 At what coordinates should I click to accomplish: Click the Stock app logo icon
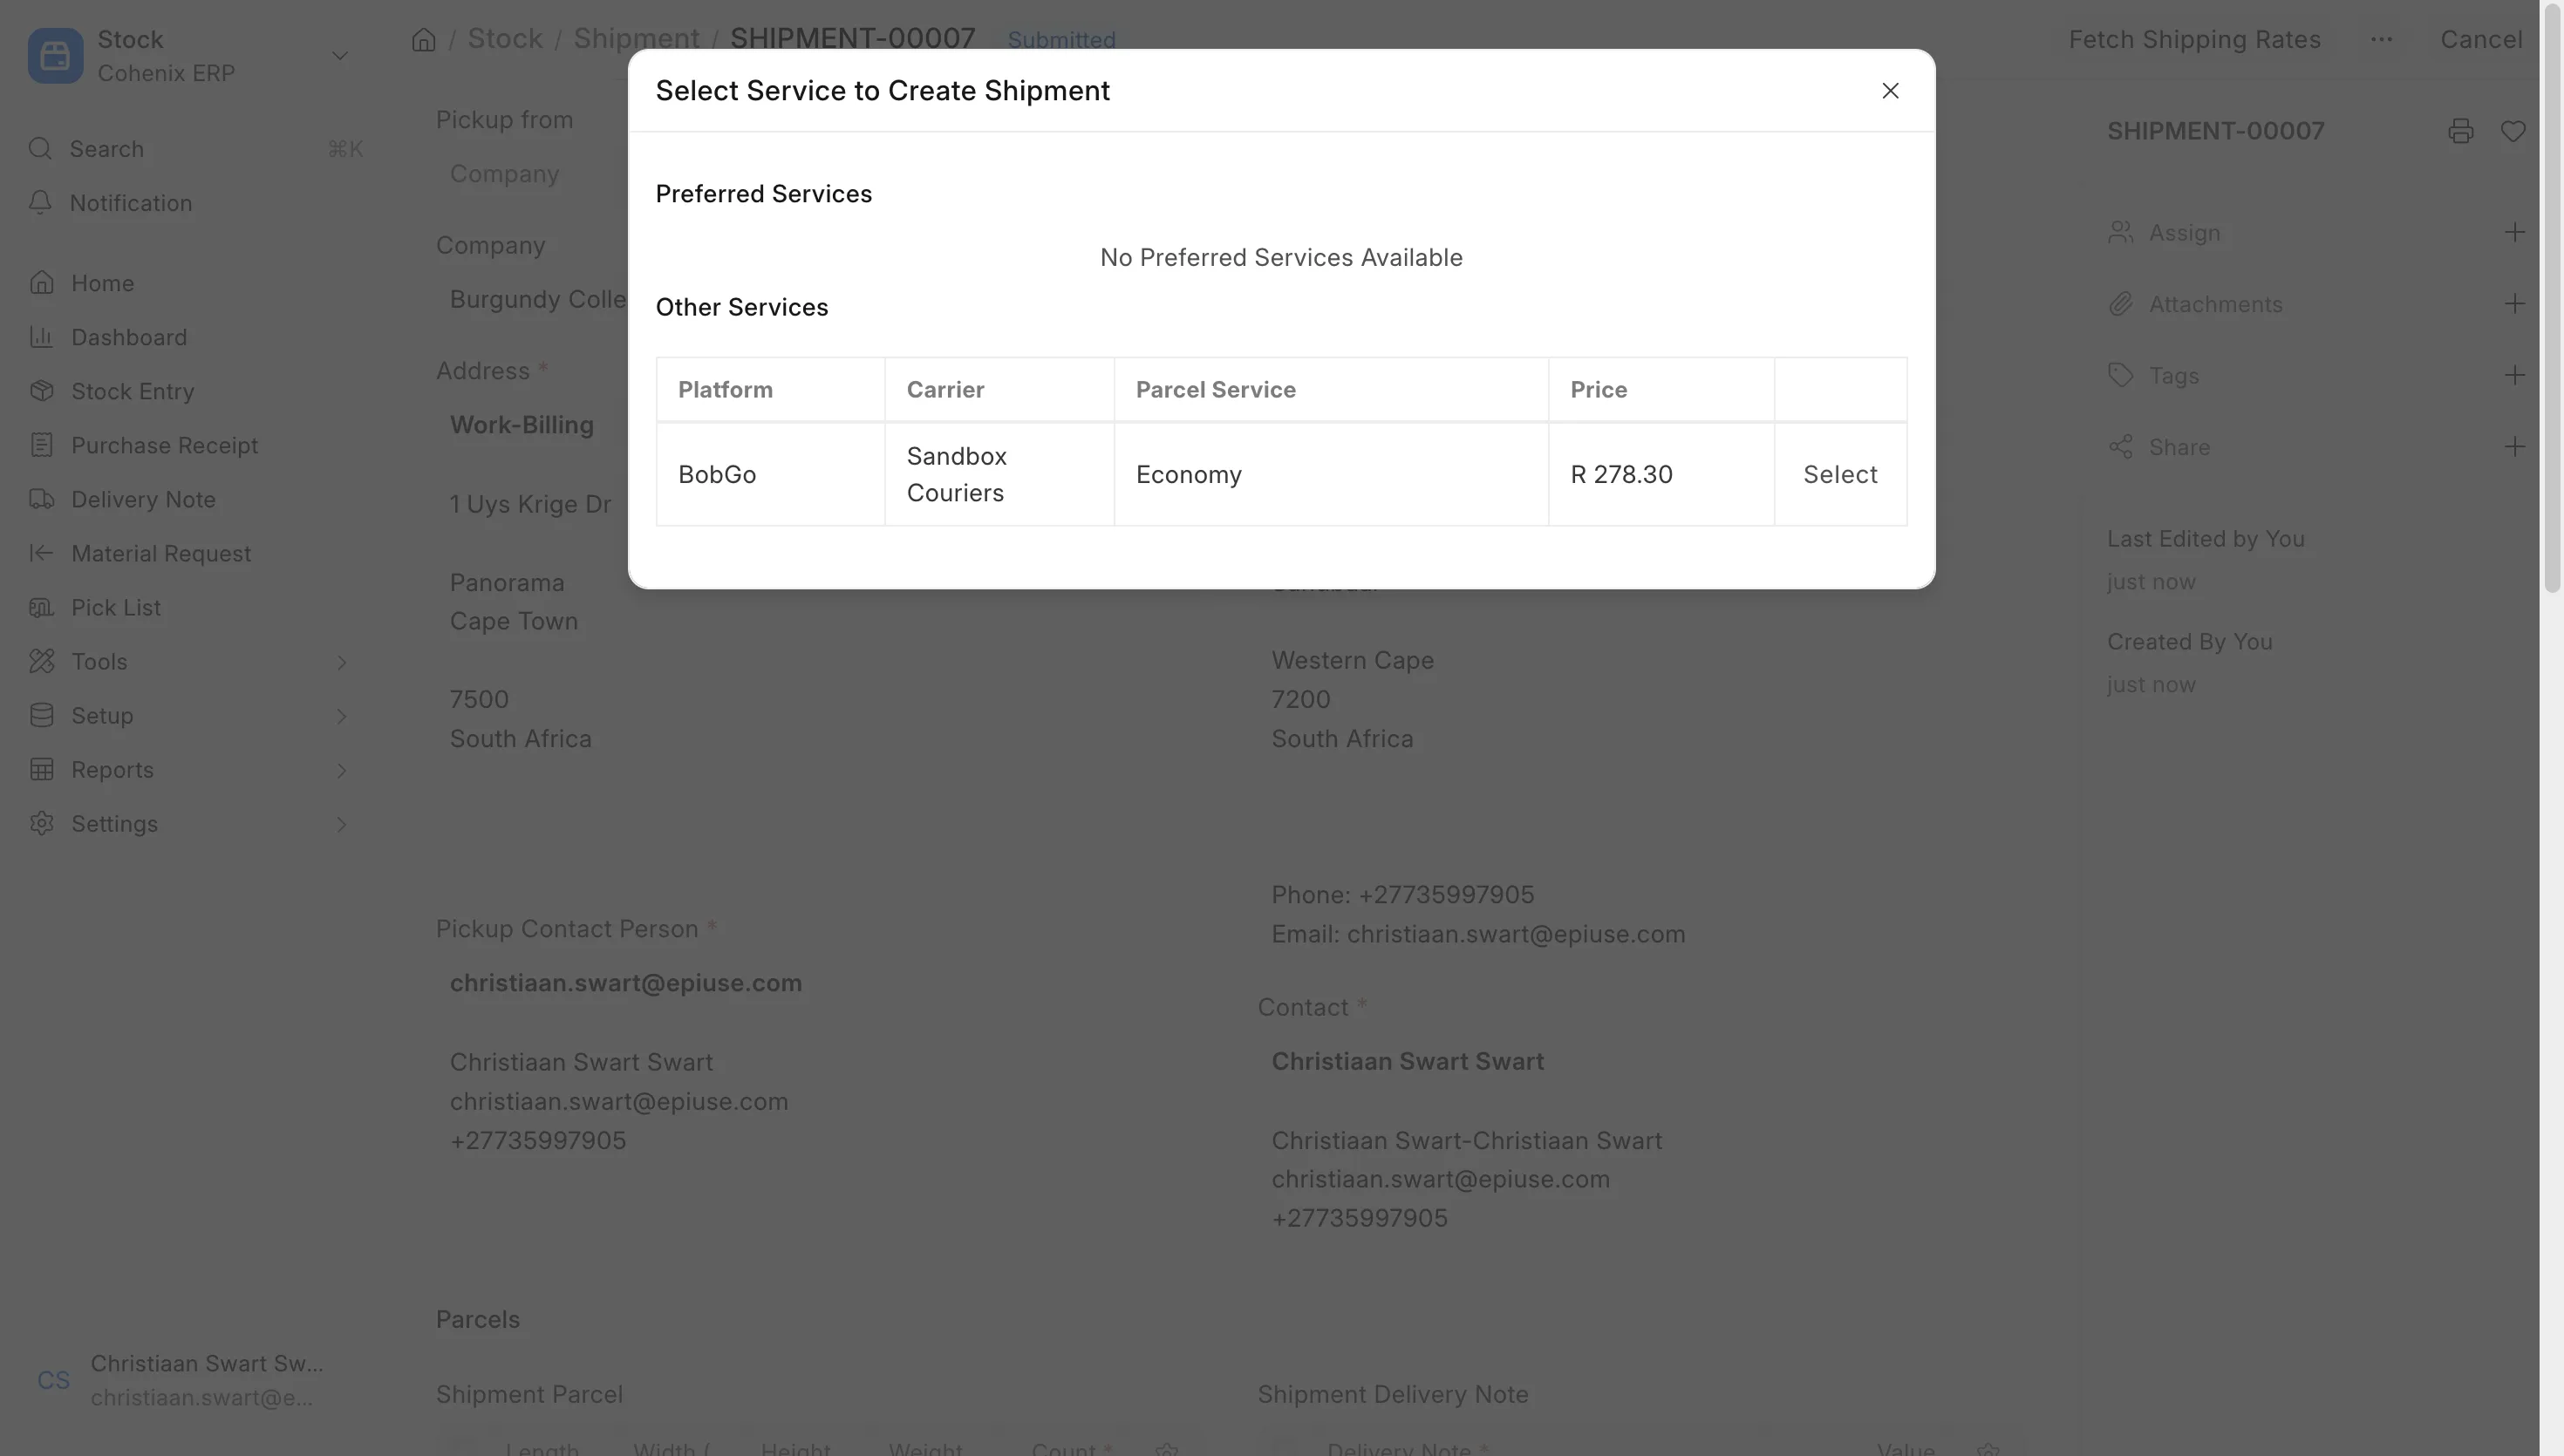55,55
